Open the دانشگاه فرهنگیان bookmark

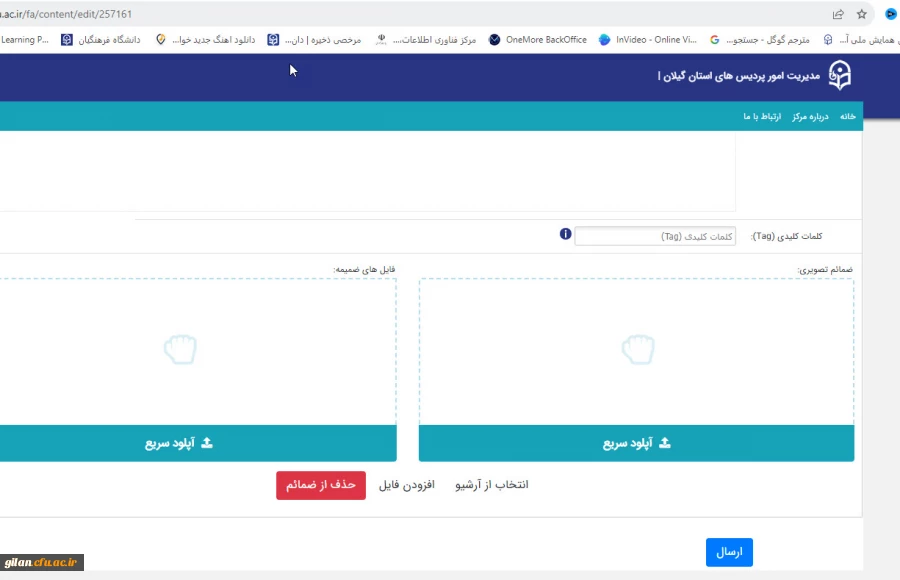(100, 38)
